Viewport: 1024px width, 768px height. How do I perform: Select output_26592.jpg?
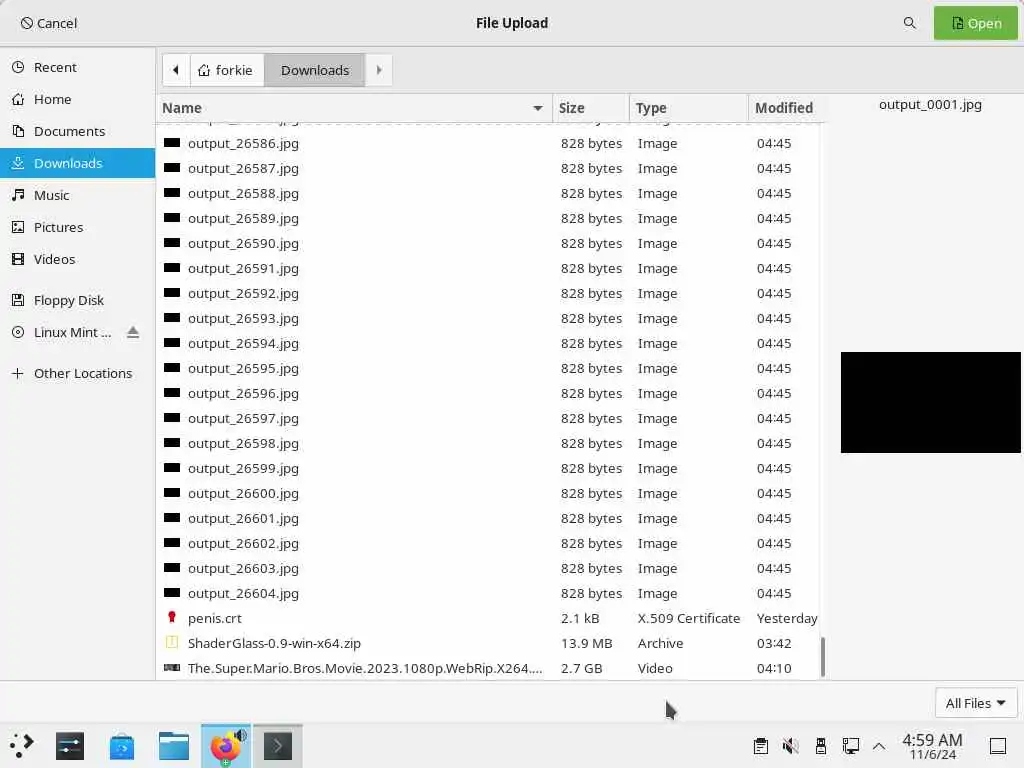[x=487, y=293]
